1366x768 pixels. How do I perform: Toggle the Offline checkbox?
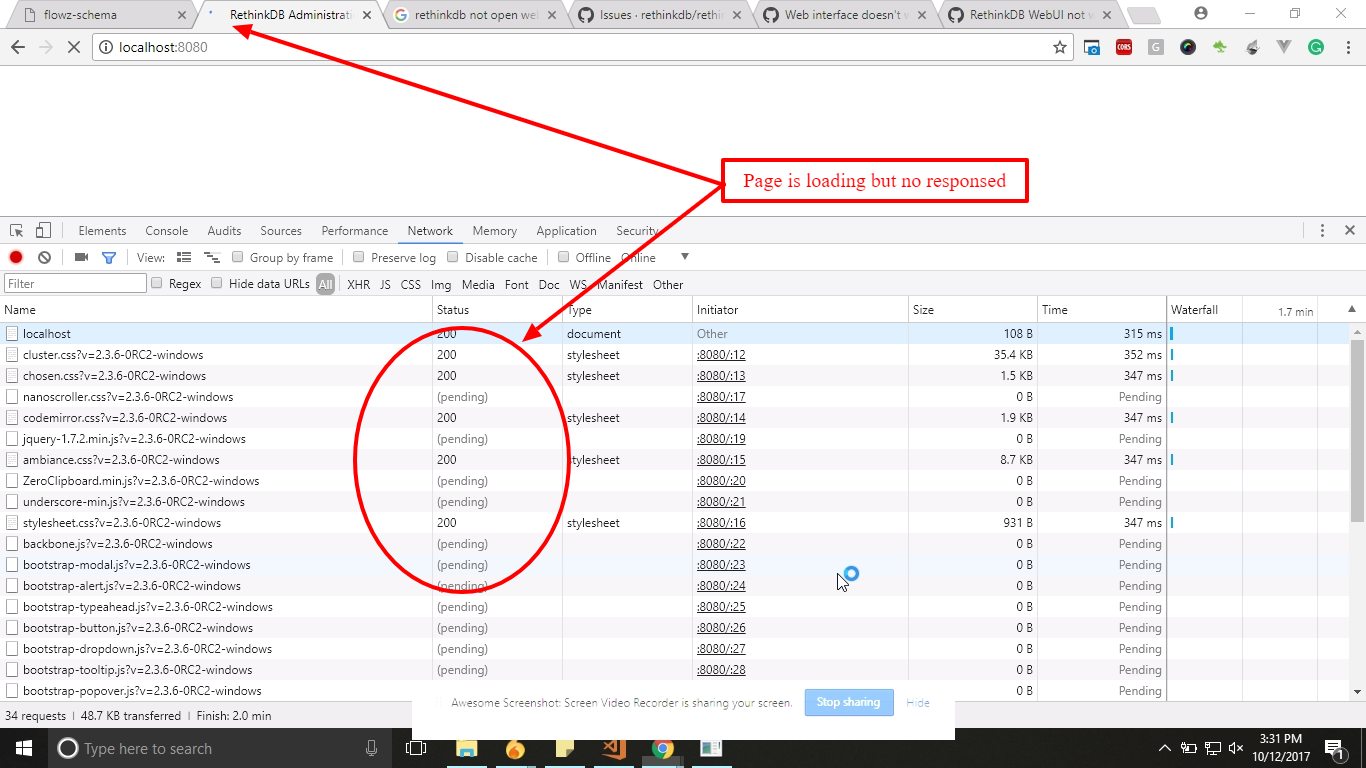coord(564,257)
